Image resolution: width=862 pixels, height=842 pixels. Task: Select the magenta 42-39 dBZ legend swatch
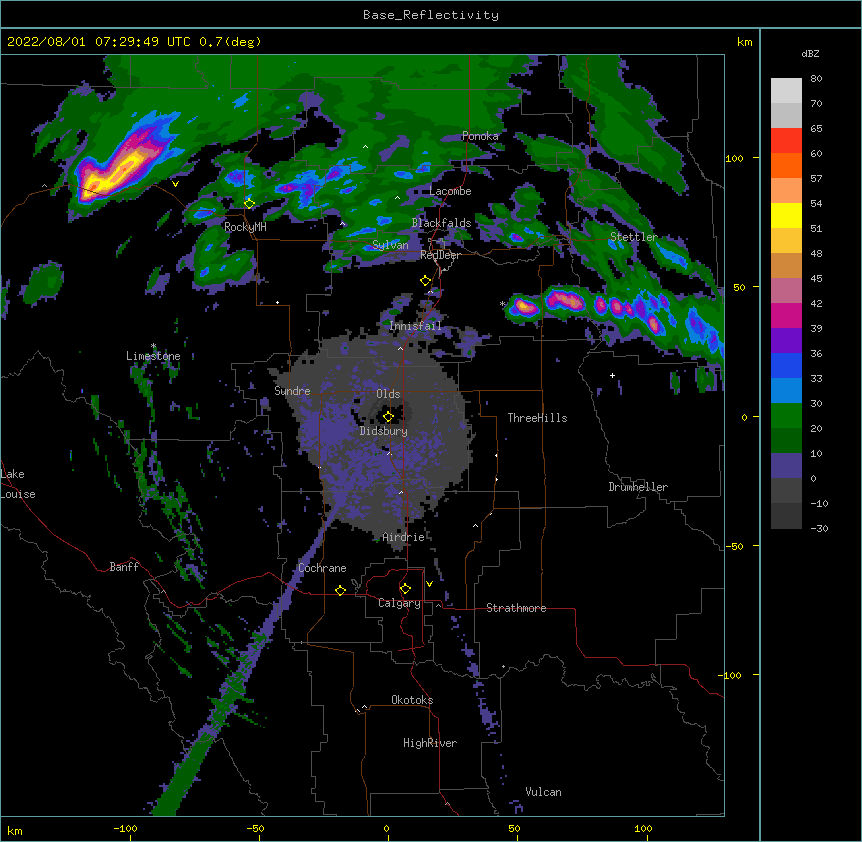click(786, 315)
